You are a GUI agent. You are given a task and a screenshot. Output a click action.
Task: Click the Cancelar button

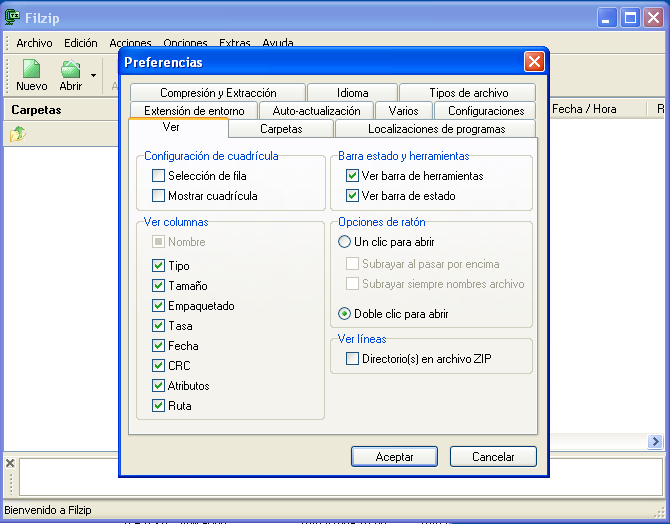(x=493, y=456)
